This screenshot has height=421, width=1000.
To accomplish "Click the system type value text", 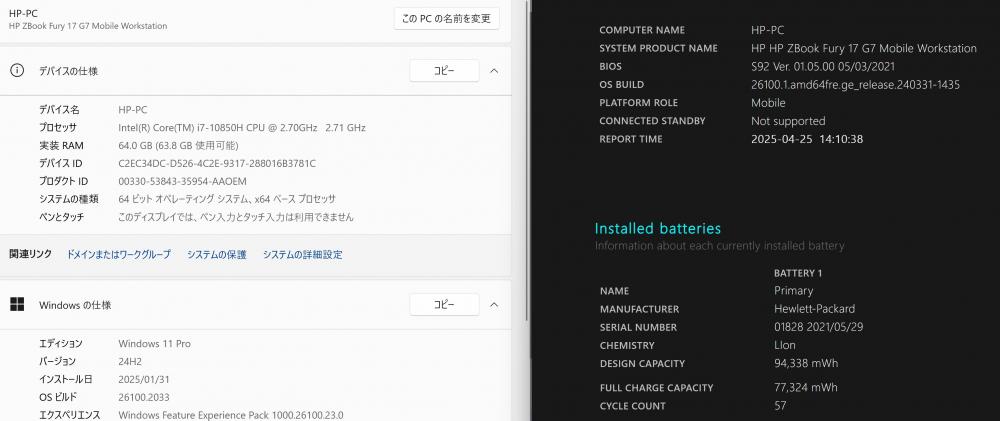I will 227,199.
